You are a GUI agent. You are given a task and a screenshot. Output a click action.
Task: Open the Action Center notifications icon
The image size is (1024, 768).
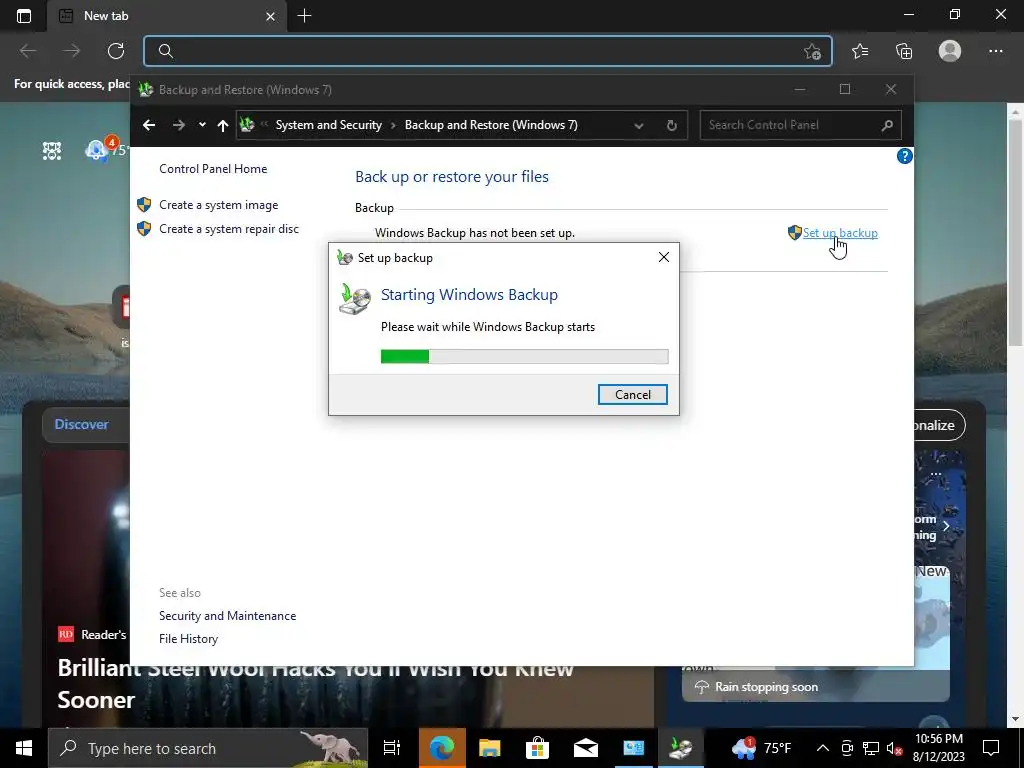(x=991, y=748)
